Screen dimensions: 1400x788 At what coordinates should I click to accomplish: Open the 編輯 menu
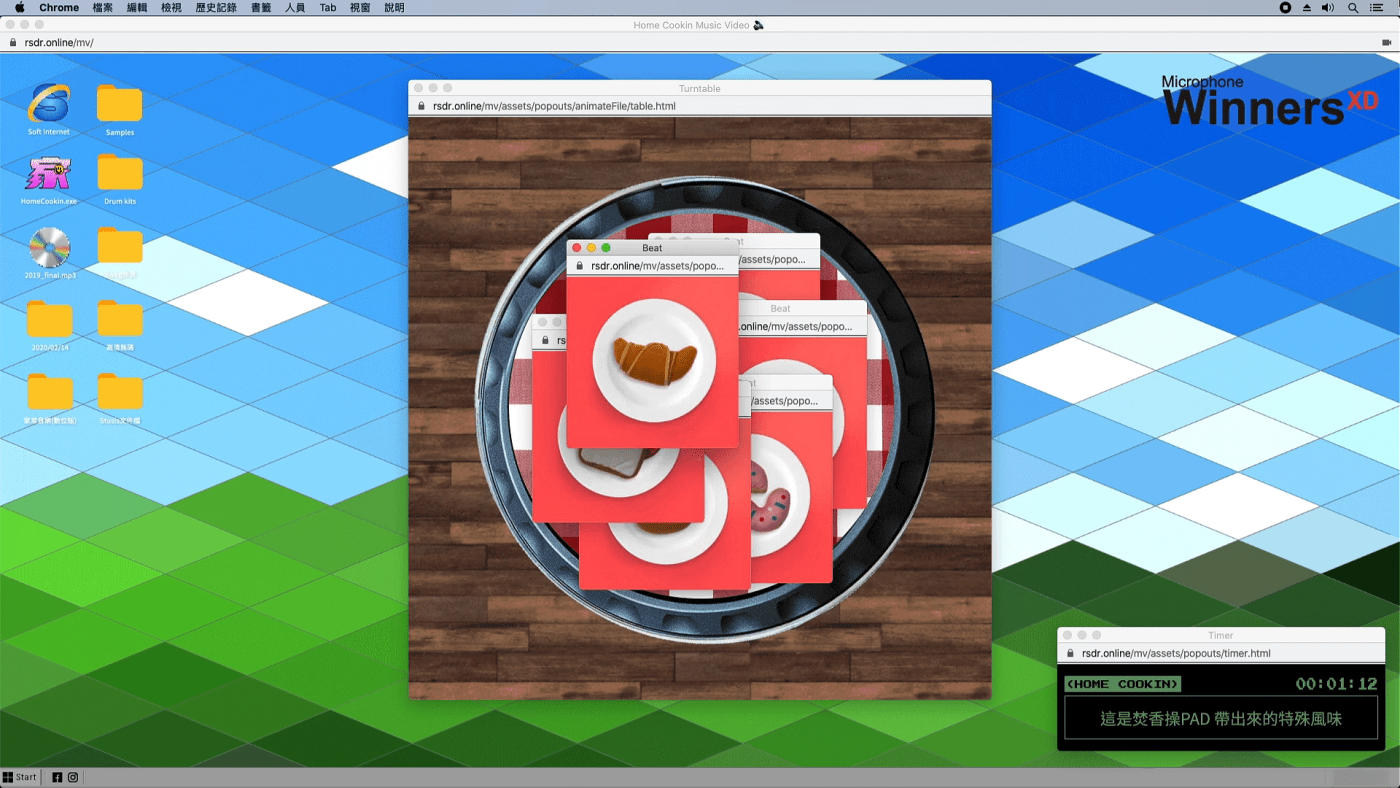[x=137, y=7]
